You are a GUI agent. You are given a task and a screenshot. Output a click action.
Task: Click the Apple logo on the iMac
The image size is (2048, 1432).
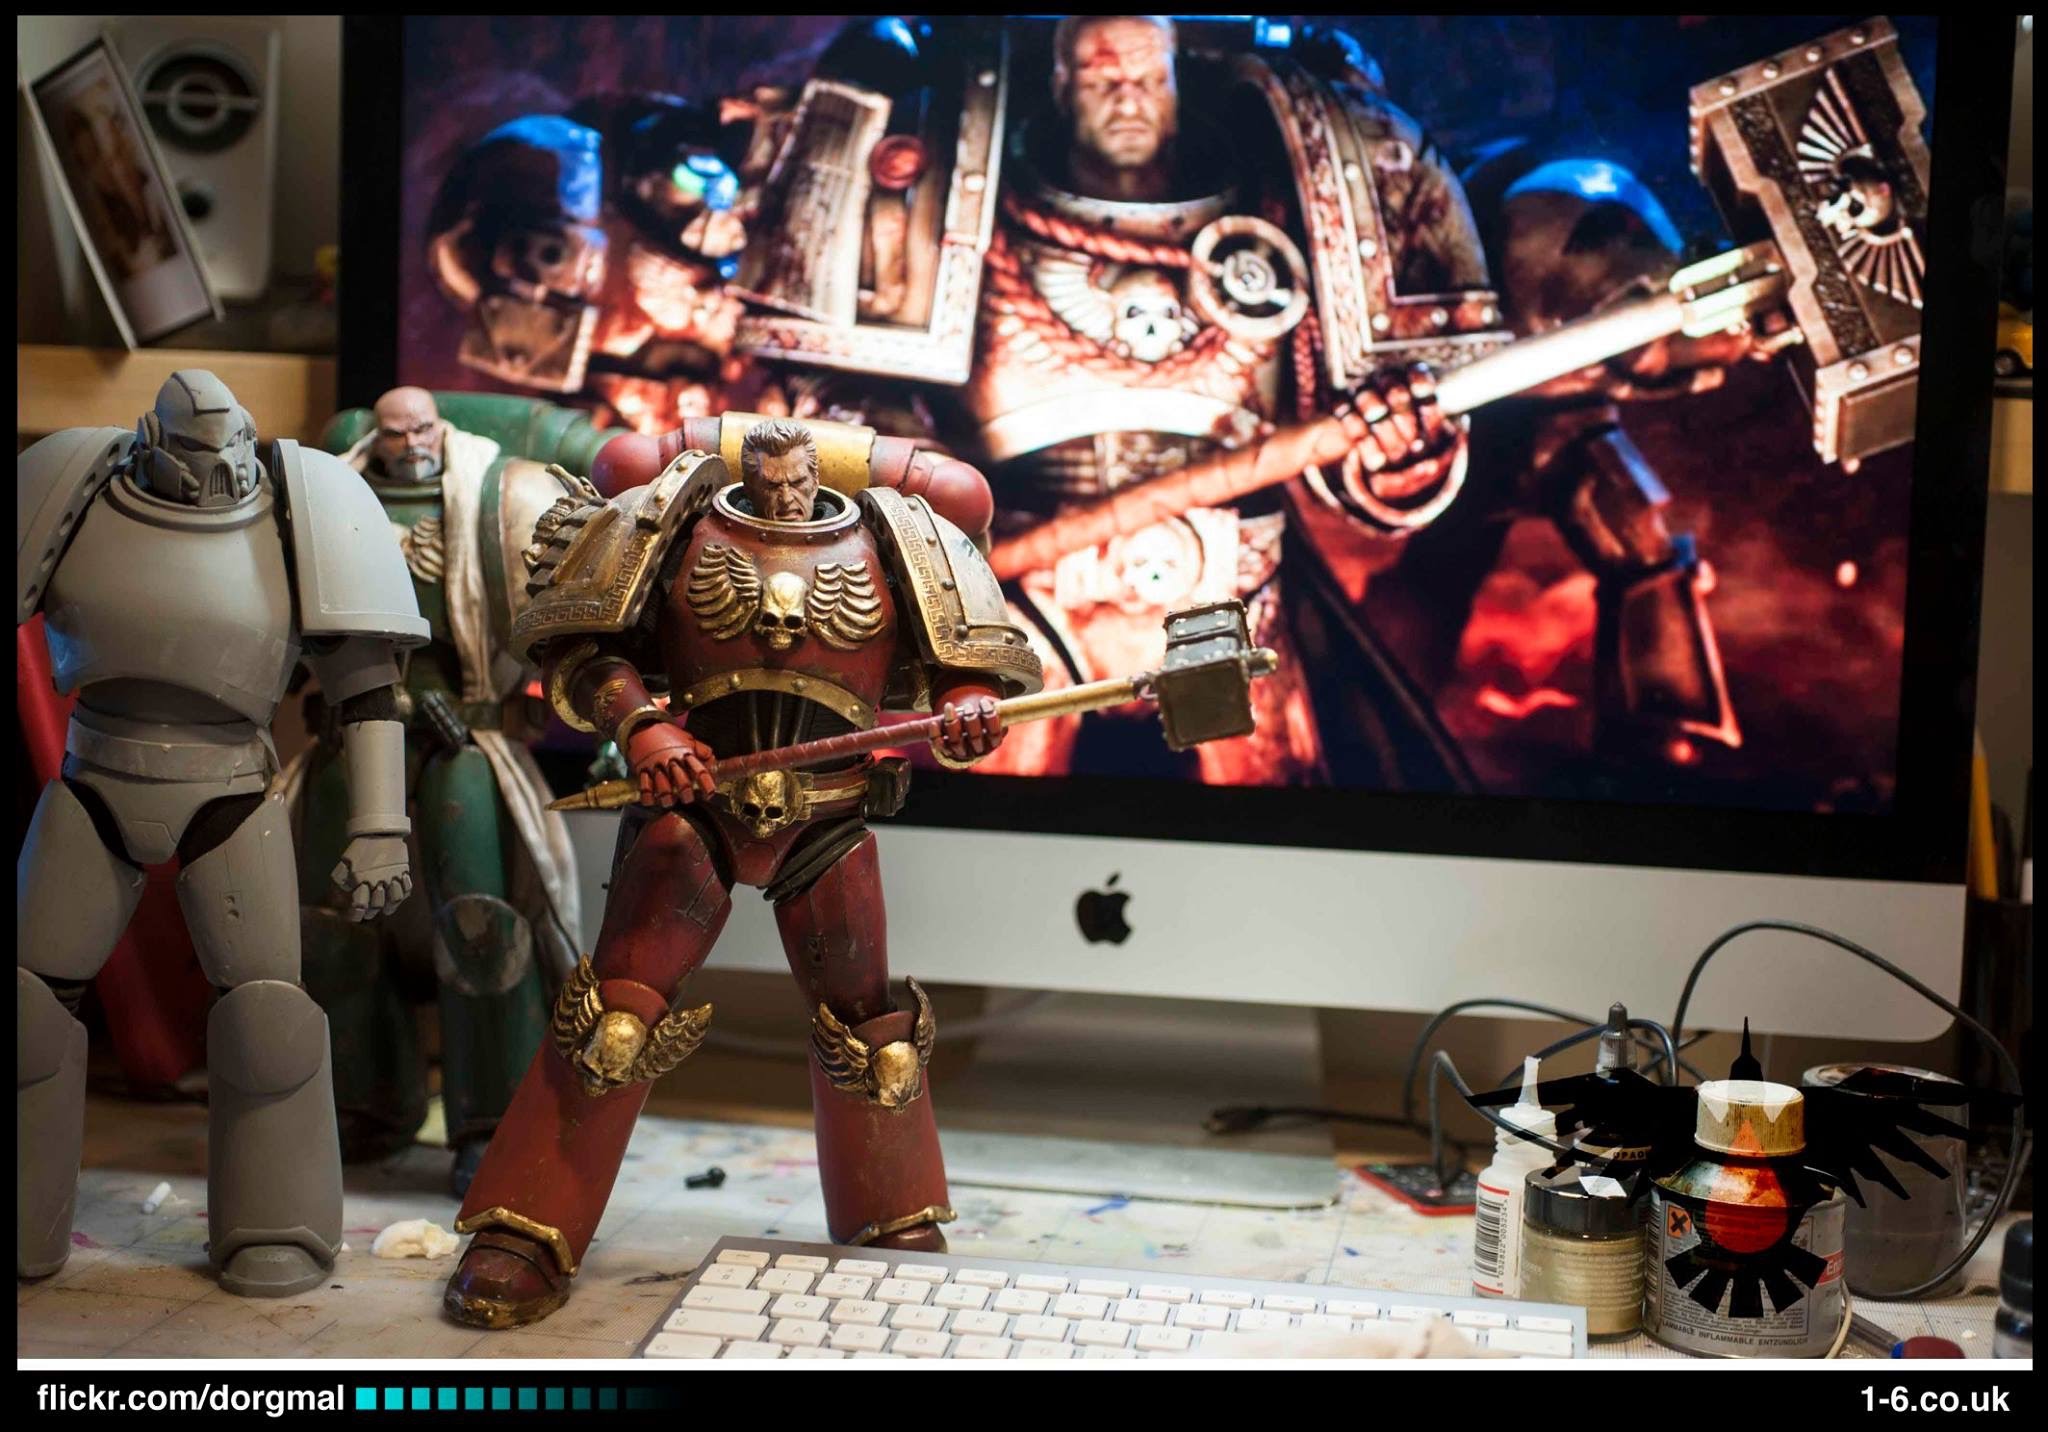(1103, 907)
